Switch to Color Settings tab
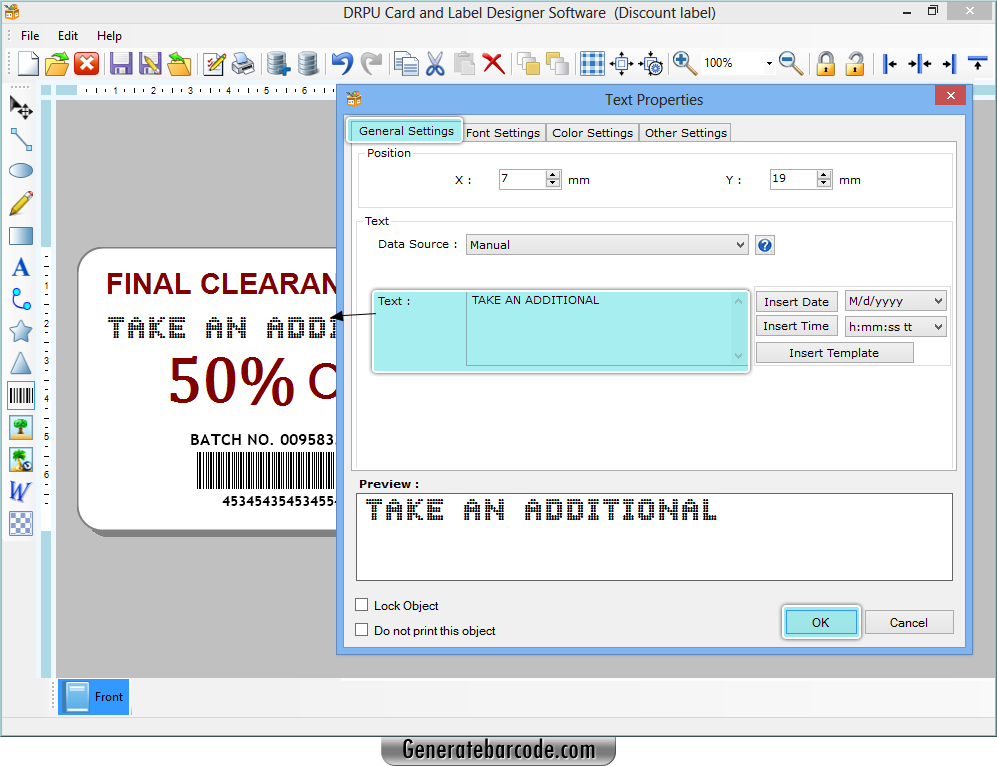Image resolution: width=997 pixels, height=766 pixels. click(x=592, y=133)
